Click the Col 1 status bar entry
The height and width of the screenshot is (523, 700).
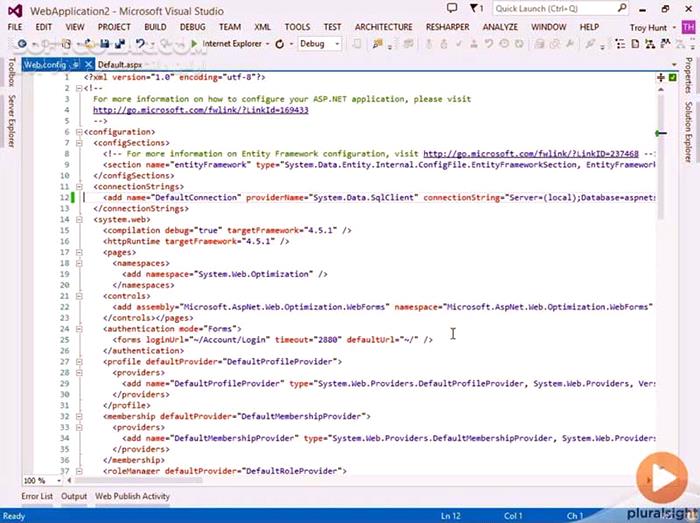[x=513, y=516]
